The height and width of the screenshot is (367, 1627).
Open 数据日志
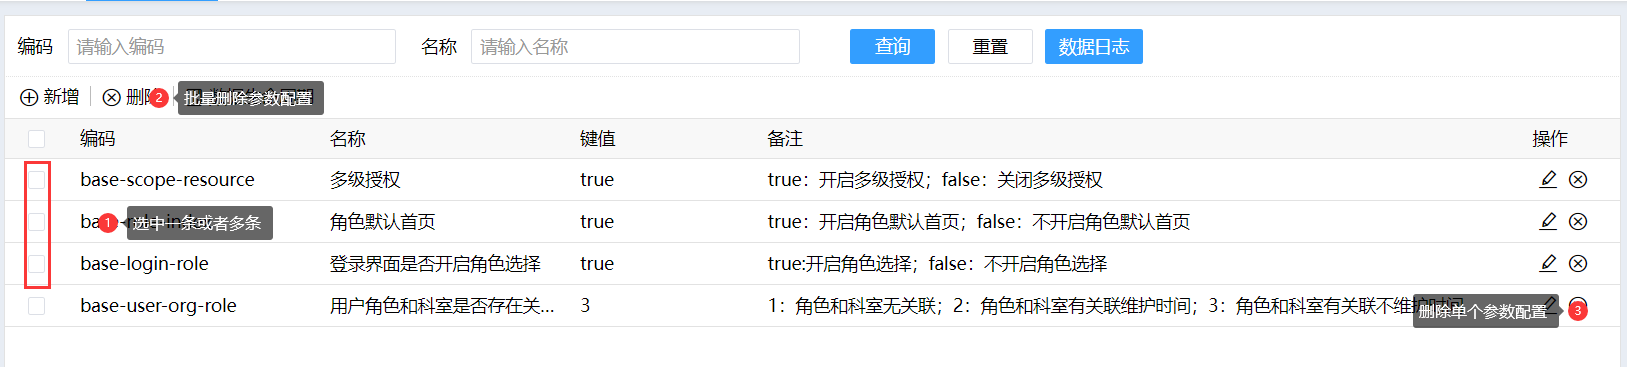tap(1094, 47)
